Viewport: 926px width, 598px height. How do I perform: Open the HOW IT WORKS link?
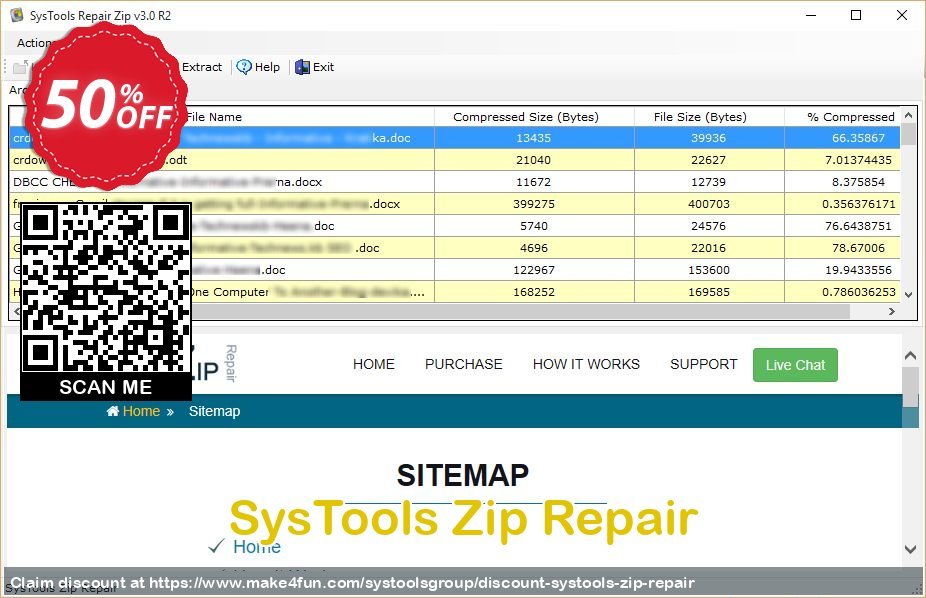pyautogui.click(x=586, y=364)
